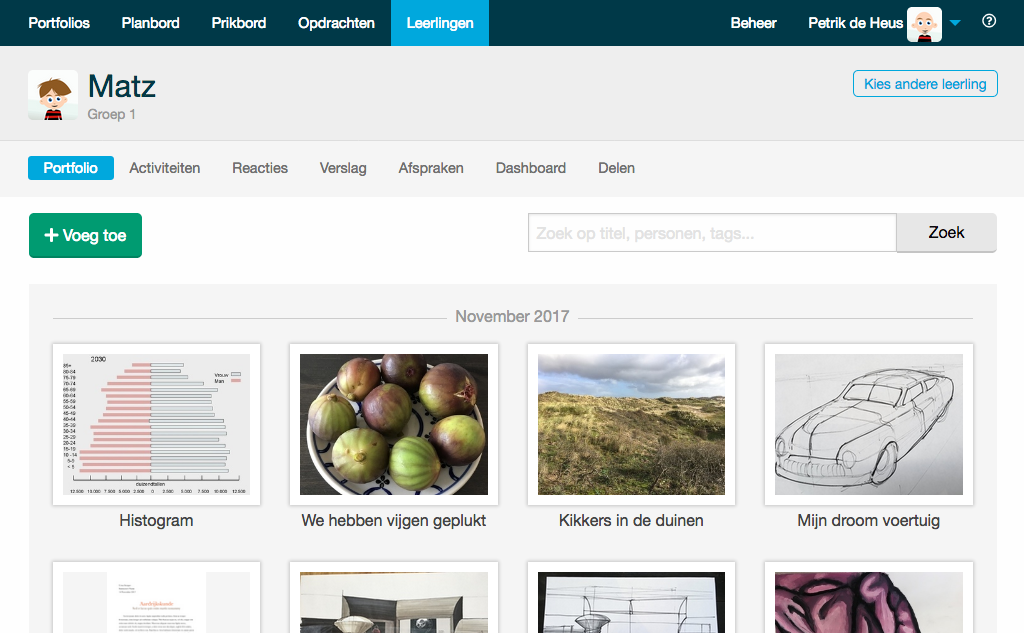Click the Matz student name heading

[x=121, y=86]
